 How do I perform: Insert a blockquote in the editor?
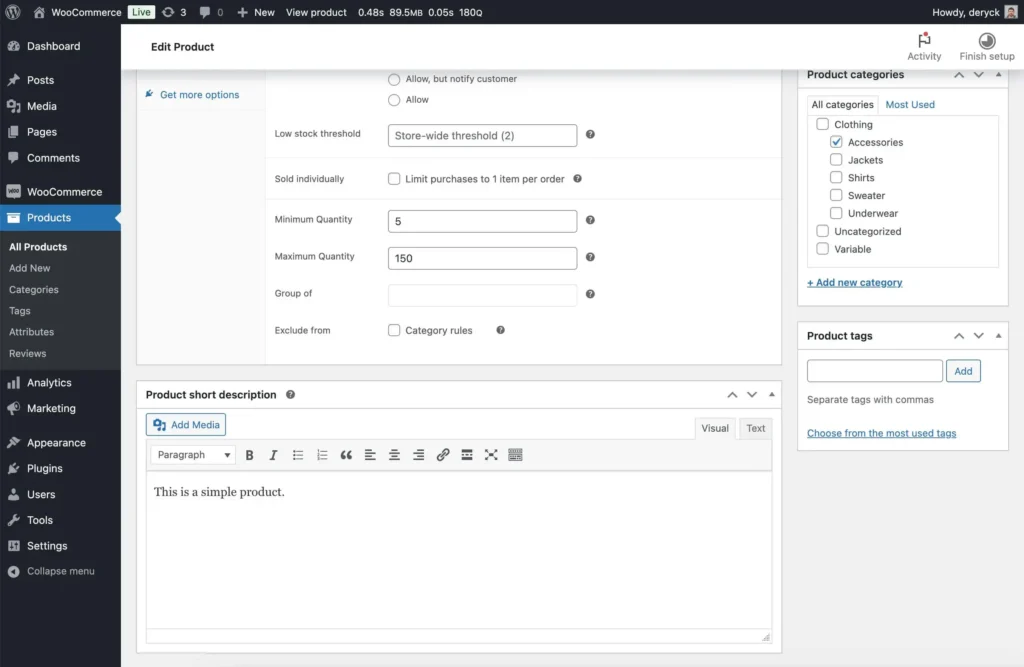(346, 455)
